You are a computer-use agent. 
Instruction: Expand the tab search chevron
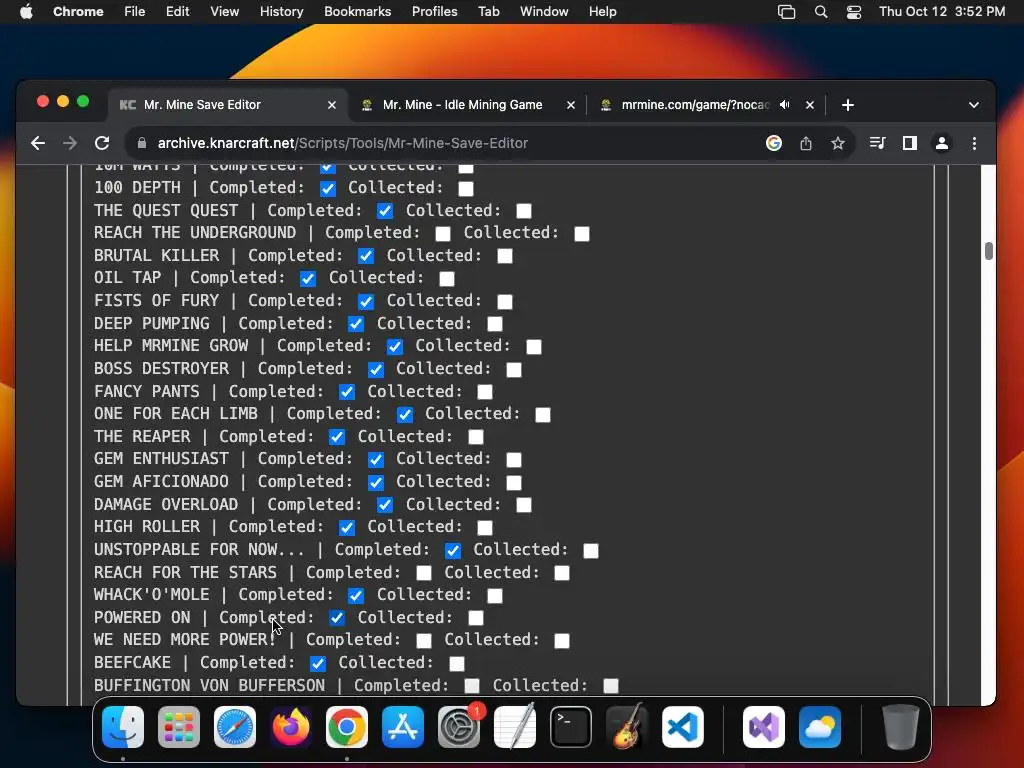974,105
